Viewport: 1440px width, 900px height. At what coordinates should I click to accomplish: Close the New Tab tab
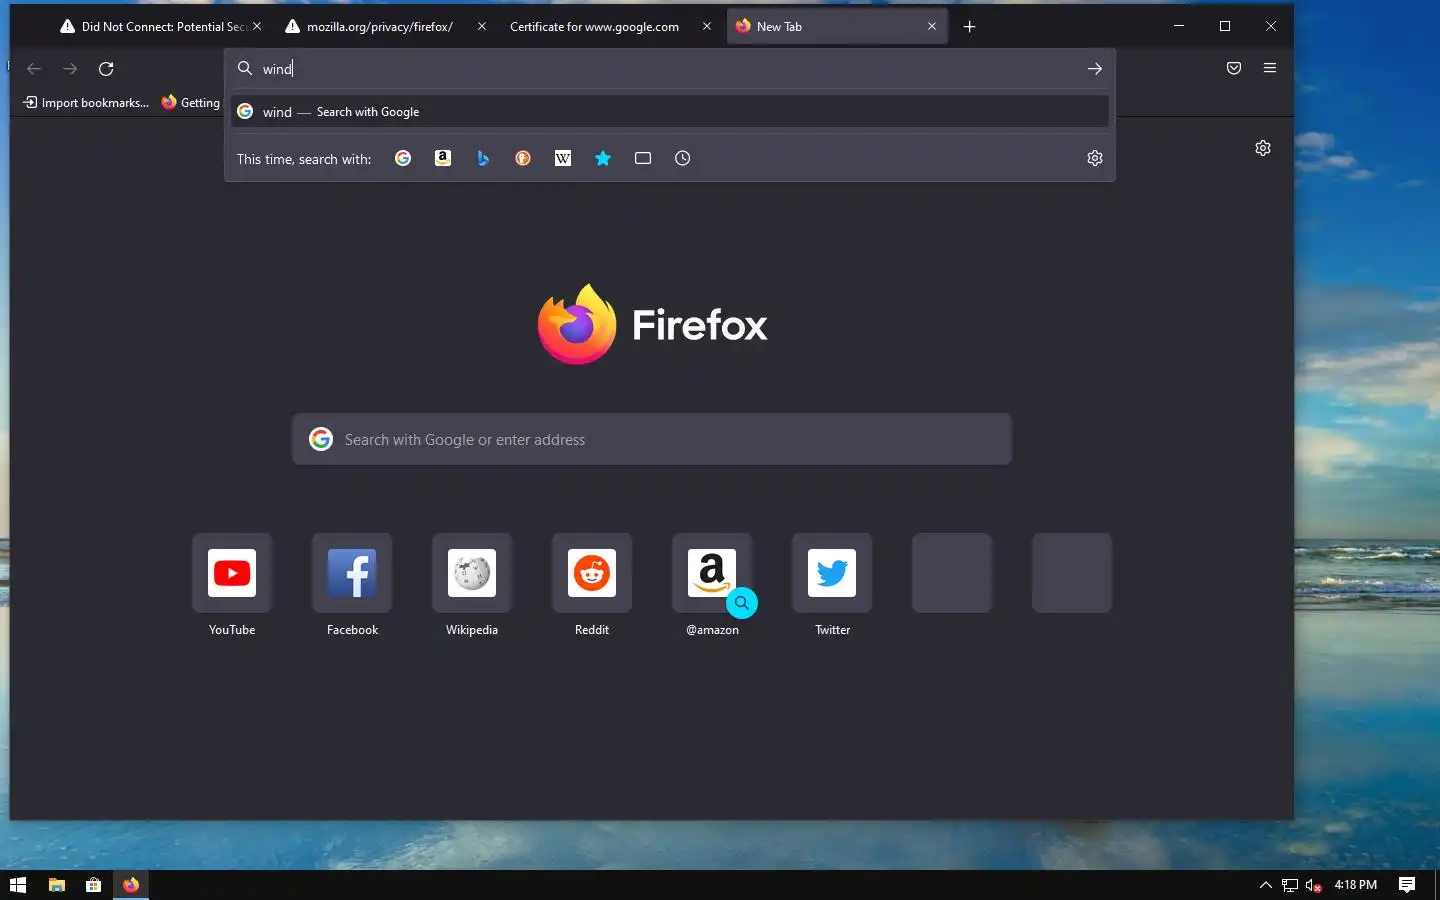[932, 27]
